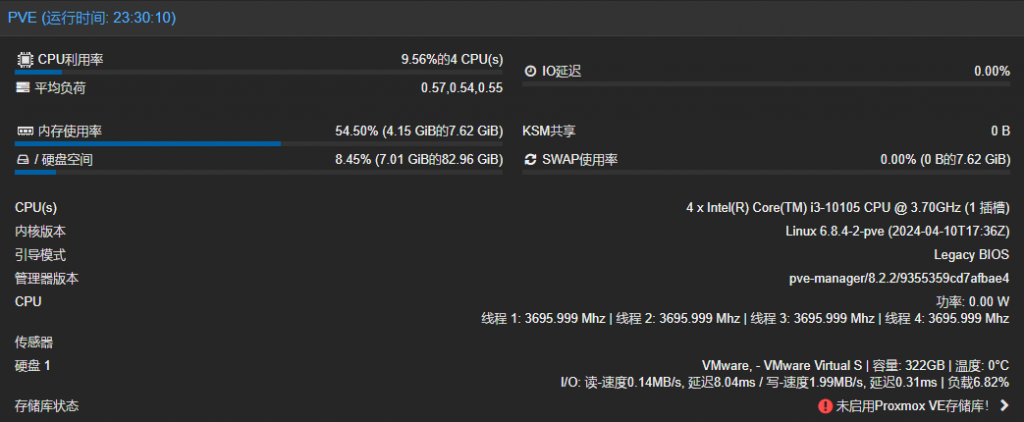Screen dimensions: 1024x422
Task: Click the red warning icon in 存储库状态
Action: click(825, 406)
